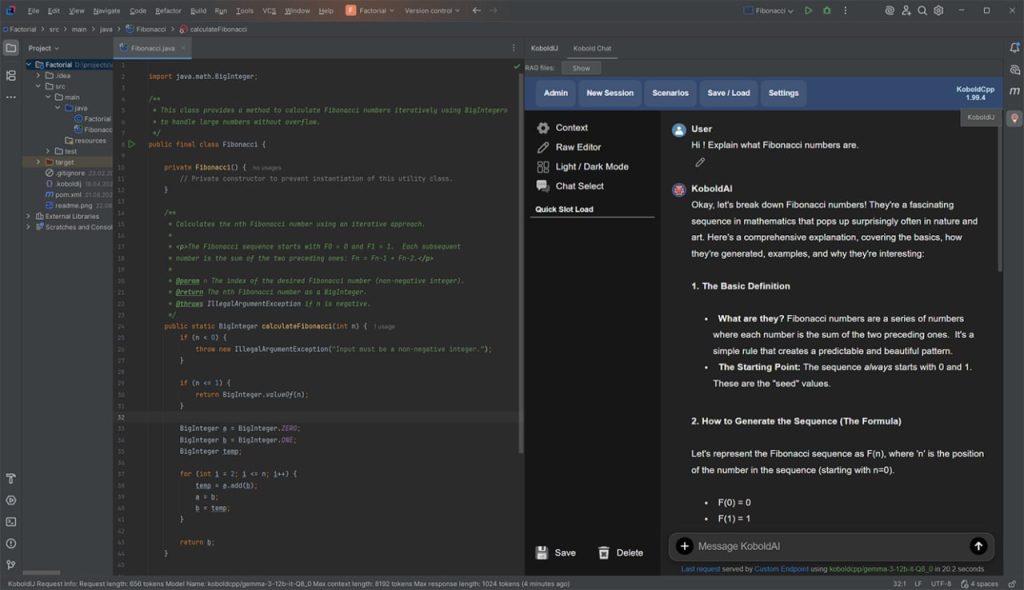The width and height of the screenshot is (1024, 590).
Task: Open the KoboldIJ tool window icon
Action: pyautogui.click(x=1014, y=118)
